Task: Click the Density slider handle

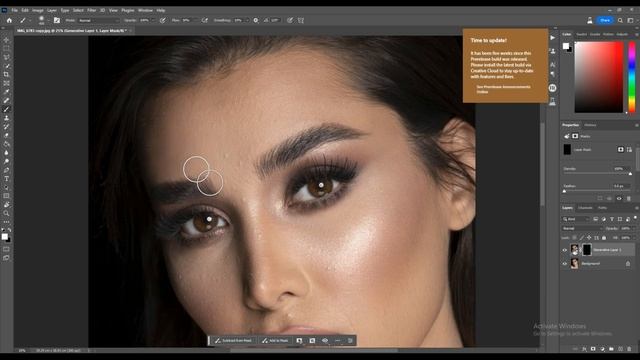Action: (x=630, y=174)
